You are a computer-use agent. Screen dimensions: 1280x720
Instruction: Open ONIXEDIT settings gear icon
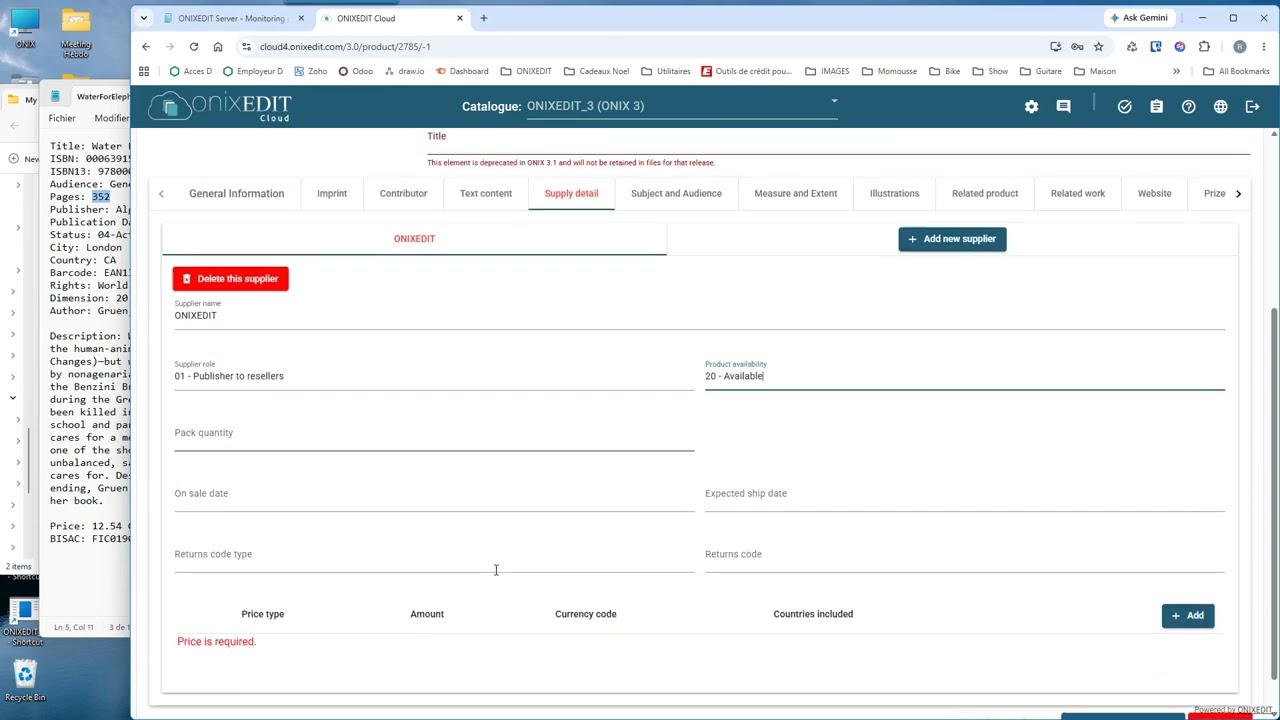1031,107
